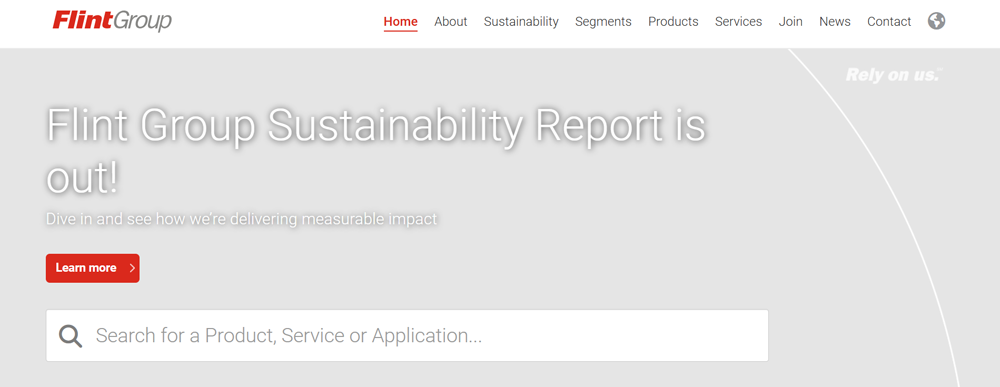The height and width of the screenshot is (387, 1000).
Task: Open the Segments menu
Action: click(603, 22)
